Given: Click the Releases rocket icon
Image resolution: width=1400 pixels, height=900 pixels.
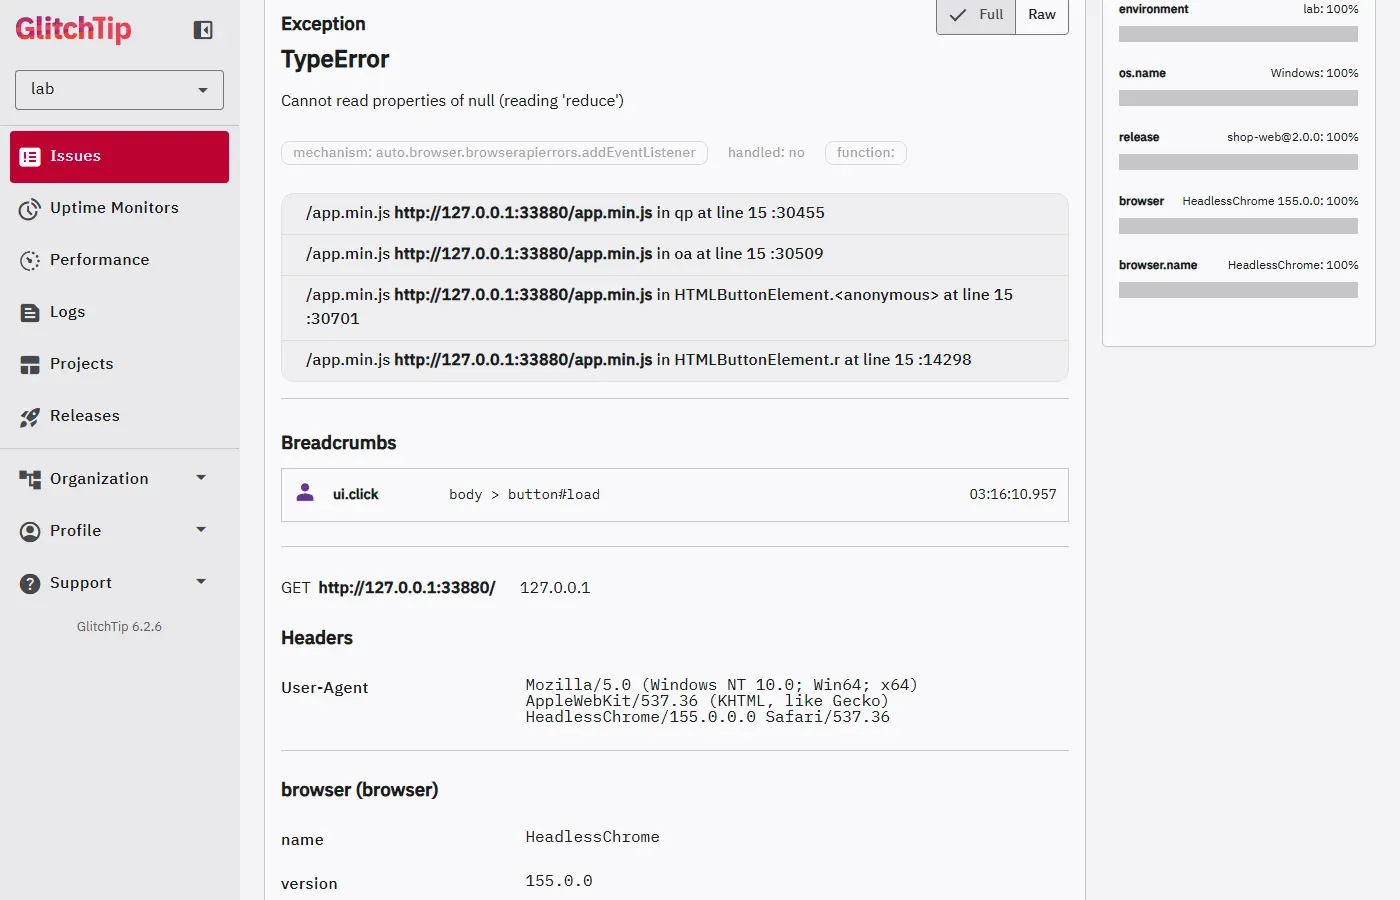Looking at the screenshot, I should [30, 417].
